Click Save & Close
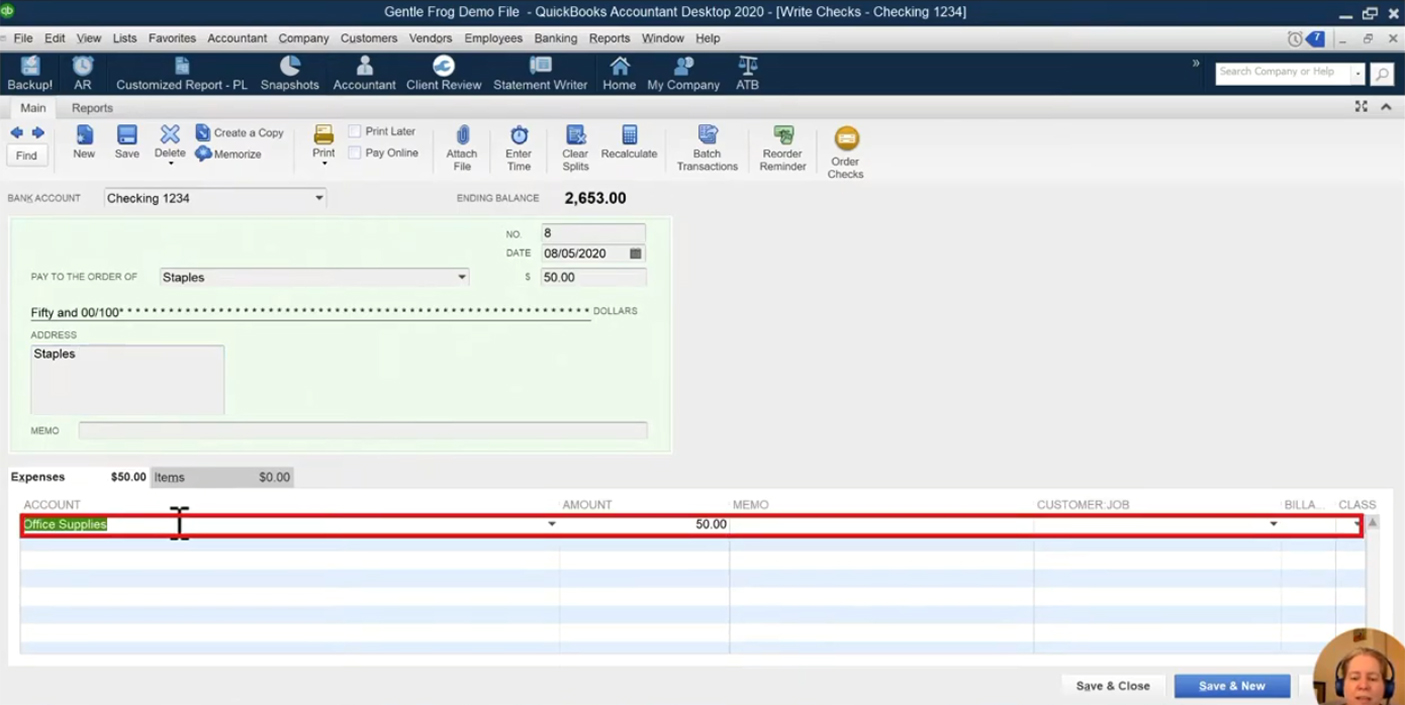This screenshot has width=1405, height=705. tap(1113, 686)
